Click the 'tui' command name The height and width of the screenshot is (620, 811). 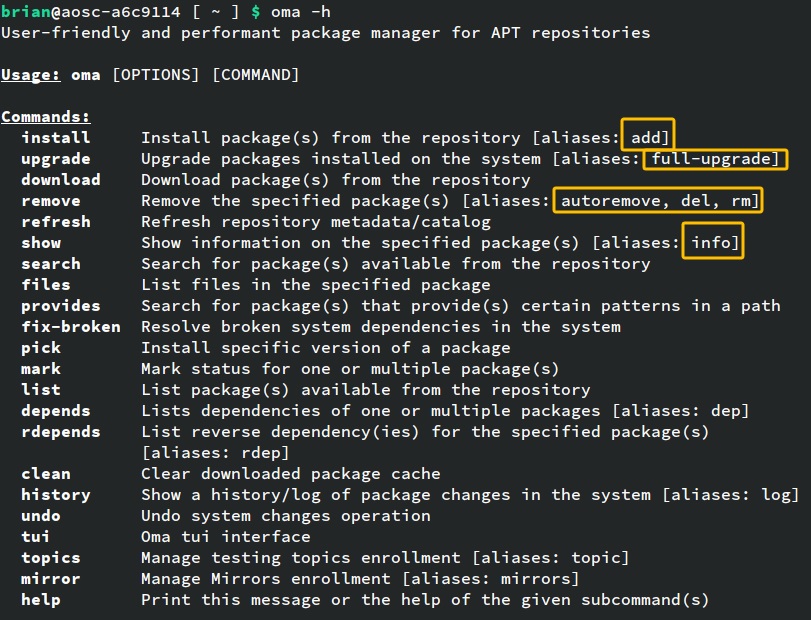point(36,537)
